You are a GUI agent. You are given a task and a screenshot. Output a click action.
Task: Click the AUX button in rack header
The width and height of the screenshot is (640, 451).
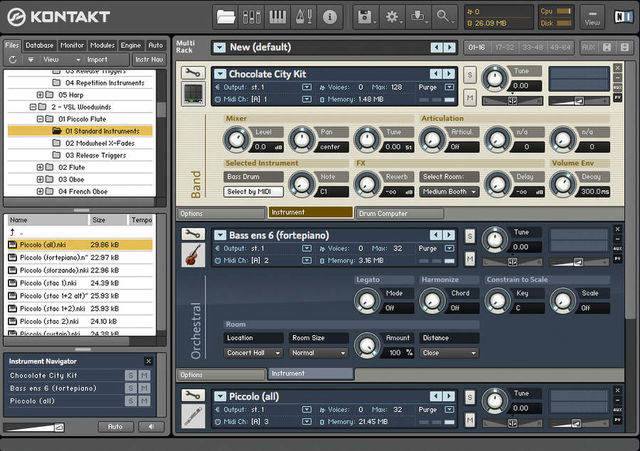[588, 47]
